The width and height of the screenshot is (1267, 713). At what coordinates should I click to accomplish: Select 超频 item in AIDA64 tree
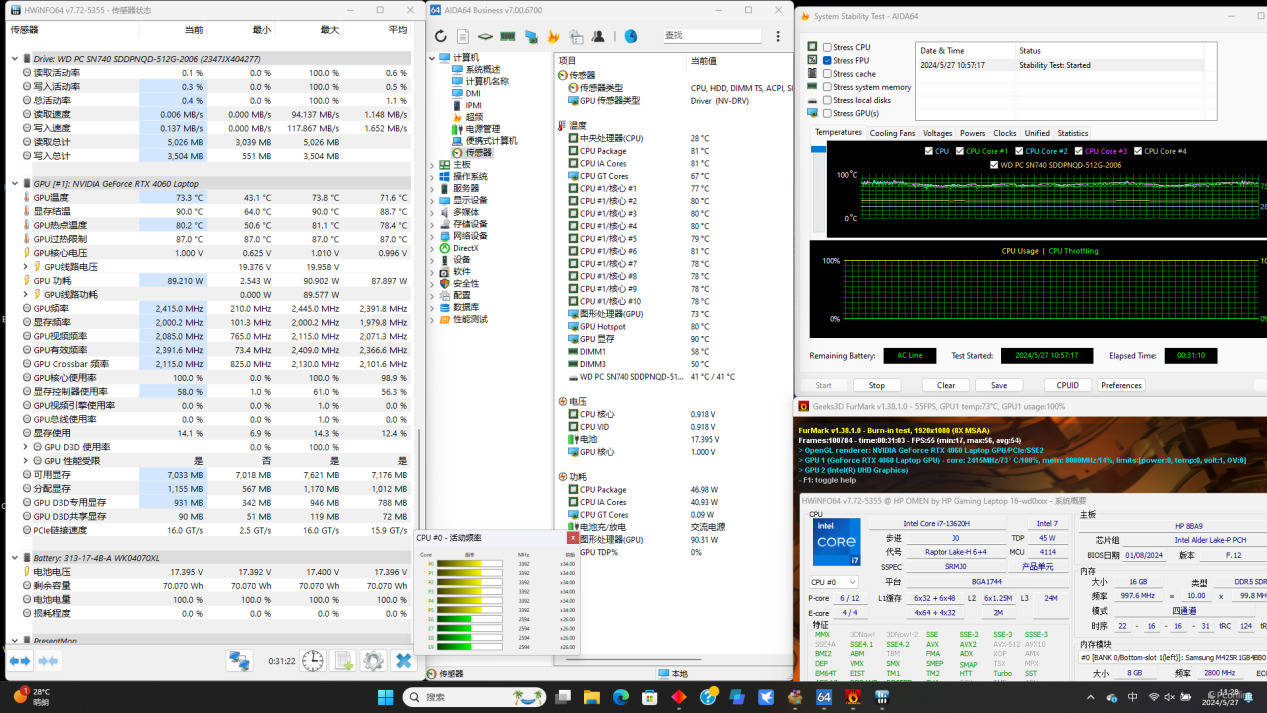point(474,117)
